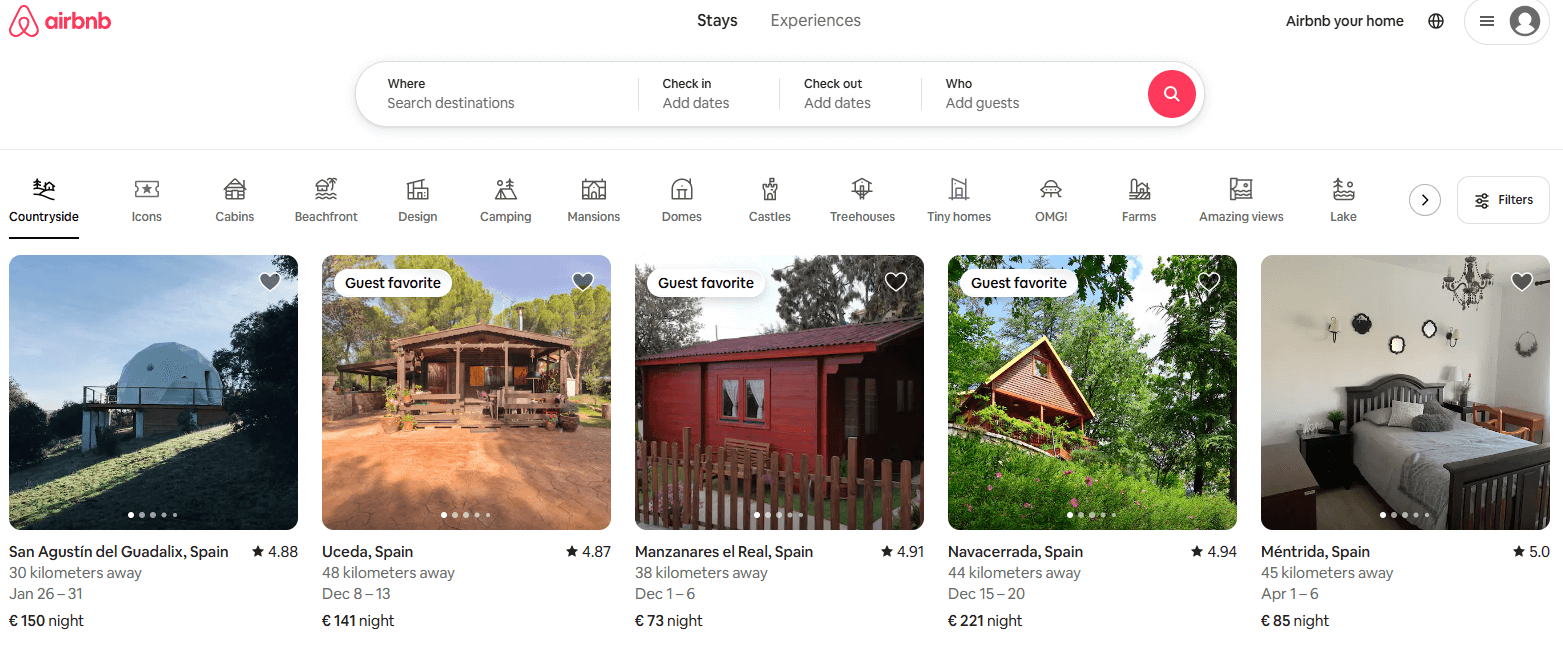Image resolution: width=1563 pixels, height=654 pixels.
Task: Save the Navacerrada listing to wishlist
Action: pos(1209,282)
